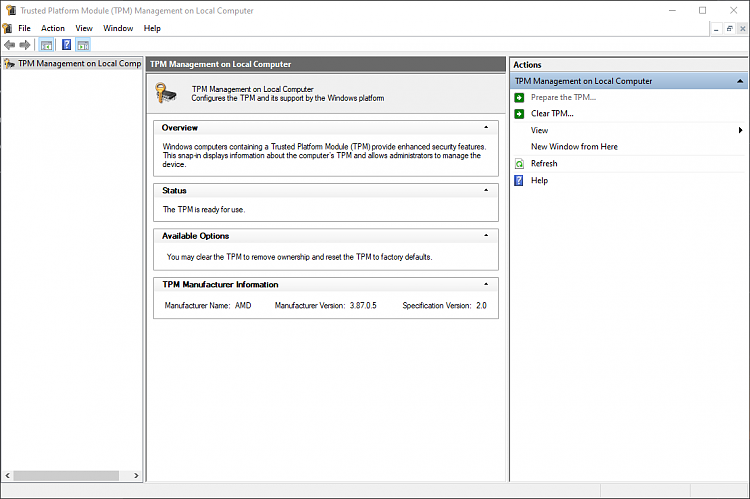Click the Help icon in Actions pane
This screenshot has width=750, height=499.
point(519,180)
